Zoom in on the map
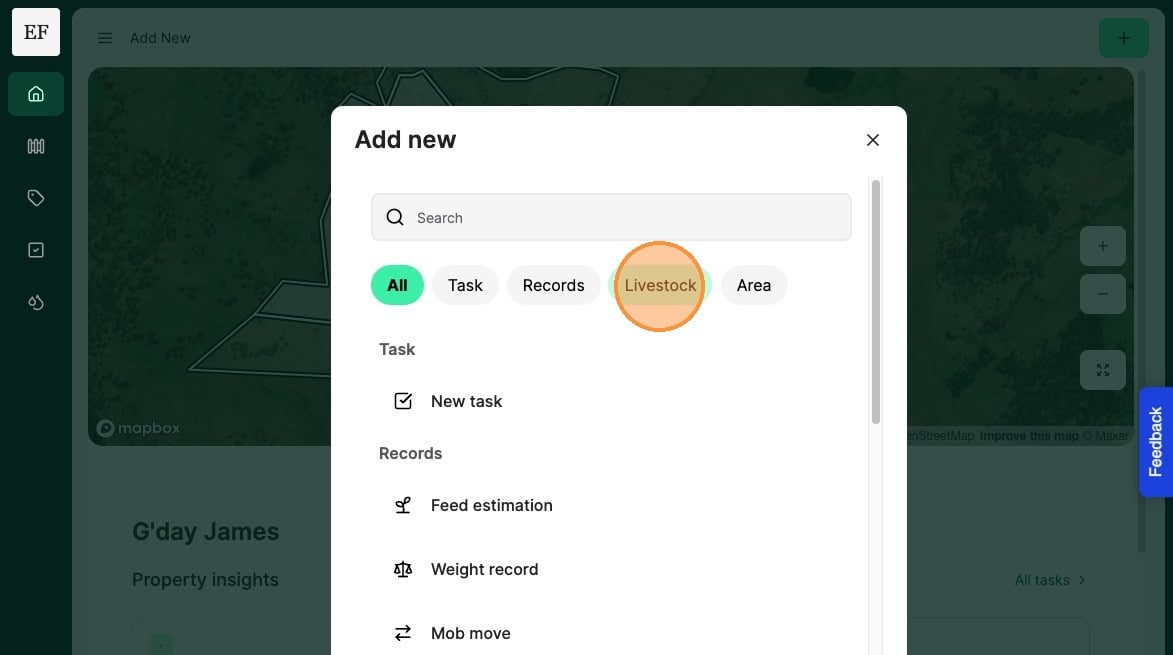Image resolution: width=1173 pixels, height=655 pixels. (x=1103, y=246)
